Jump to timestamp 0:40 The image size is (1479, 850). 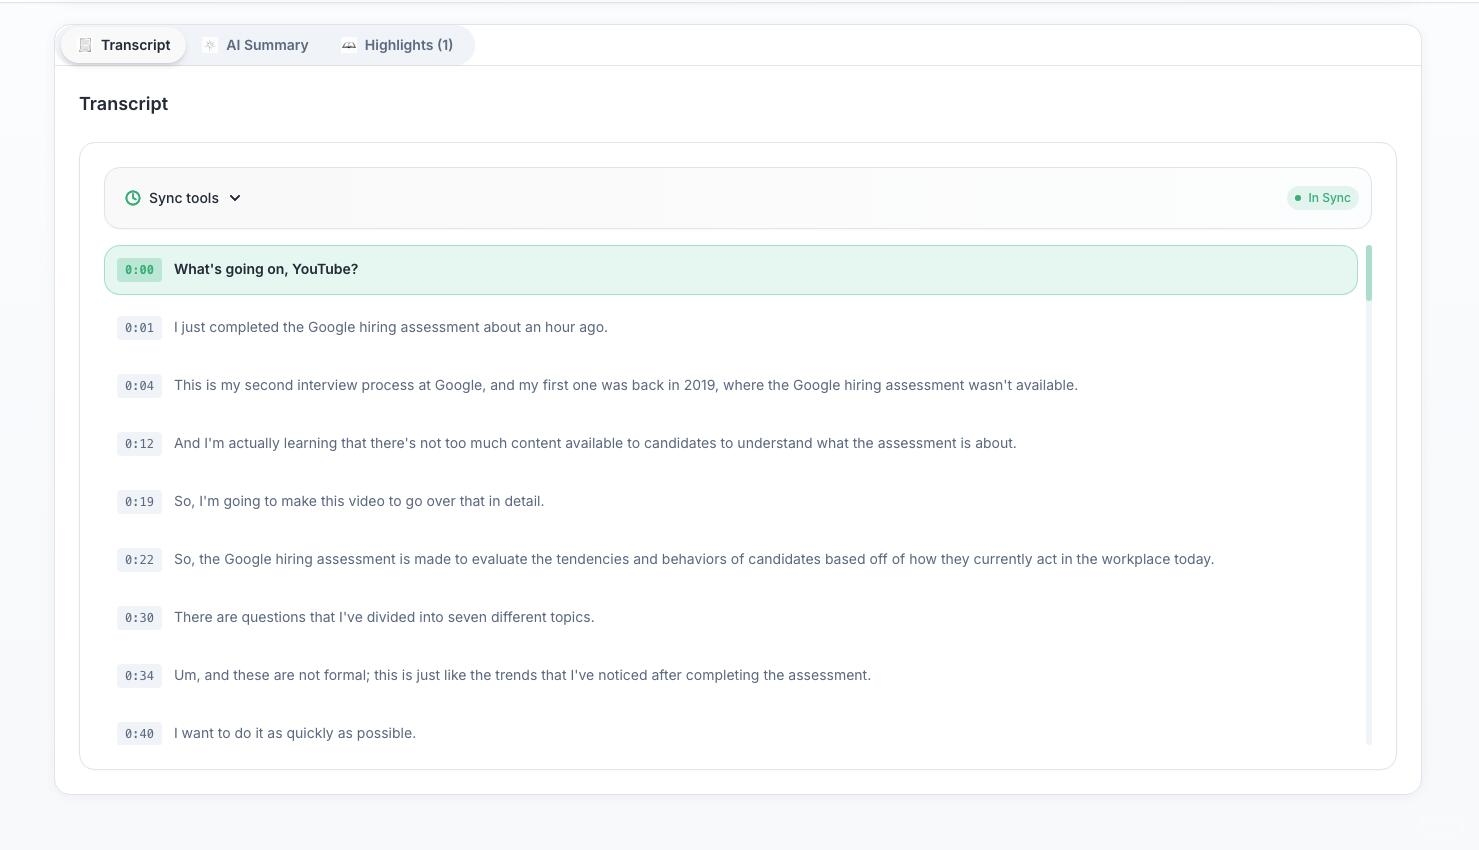[139, 734]
